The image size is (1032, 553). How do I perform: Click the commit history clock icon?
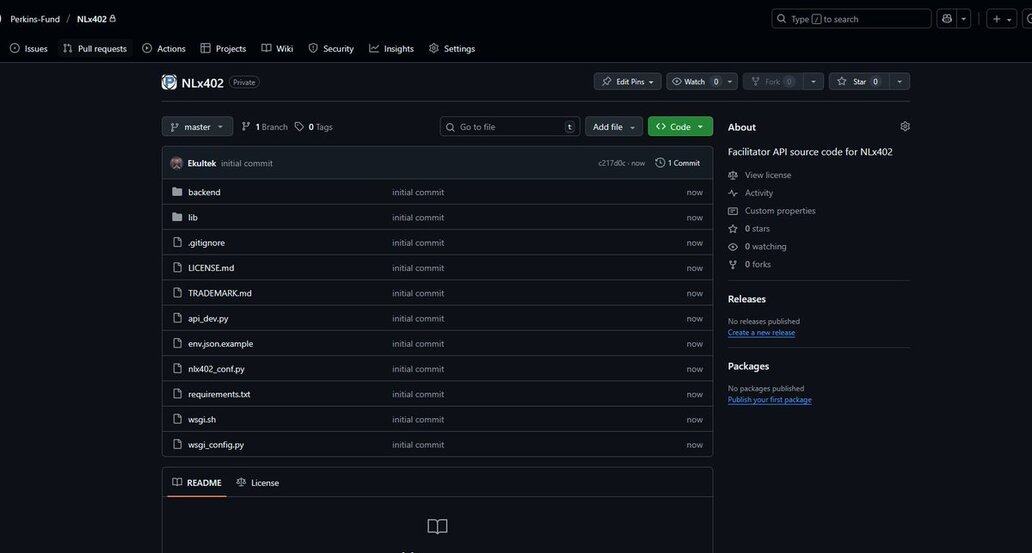(x=660, y=163)
